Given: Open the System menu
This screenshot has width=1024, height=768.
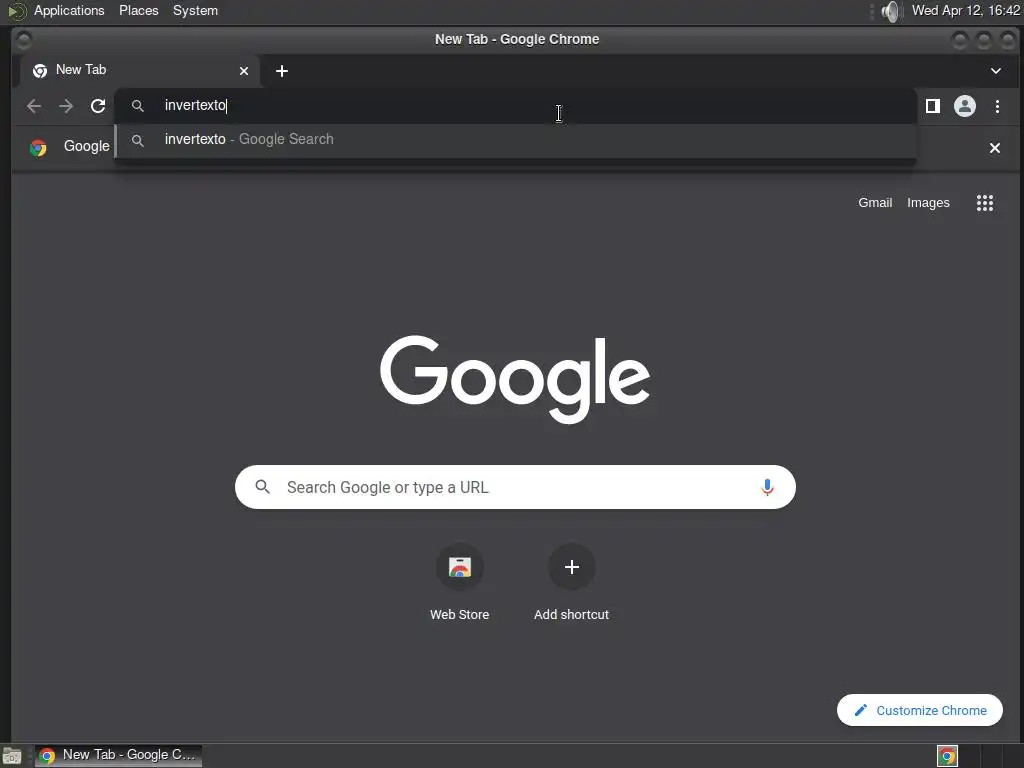Looking at the screenshot, I should click(x=195, y=10).
